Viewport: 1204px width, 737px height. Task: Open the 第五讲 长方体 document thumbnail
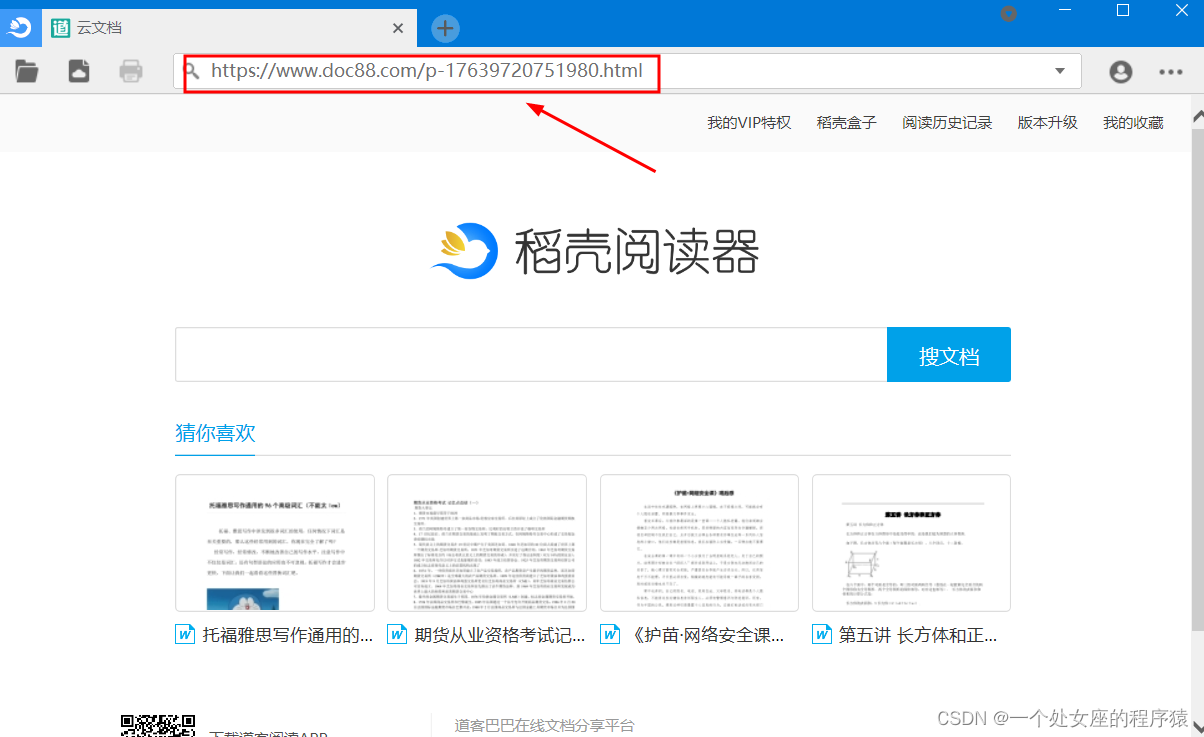[911, 543]
